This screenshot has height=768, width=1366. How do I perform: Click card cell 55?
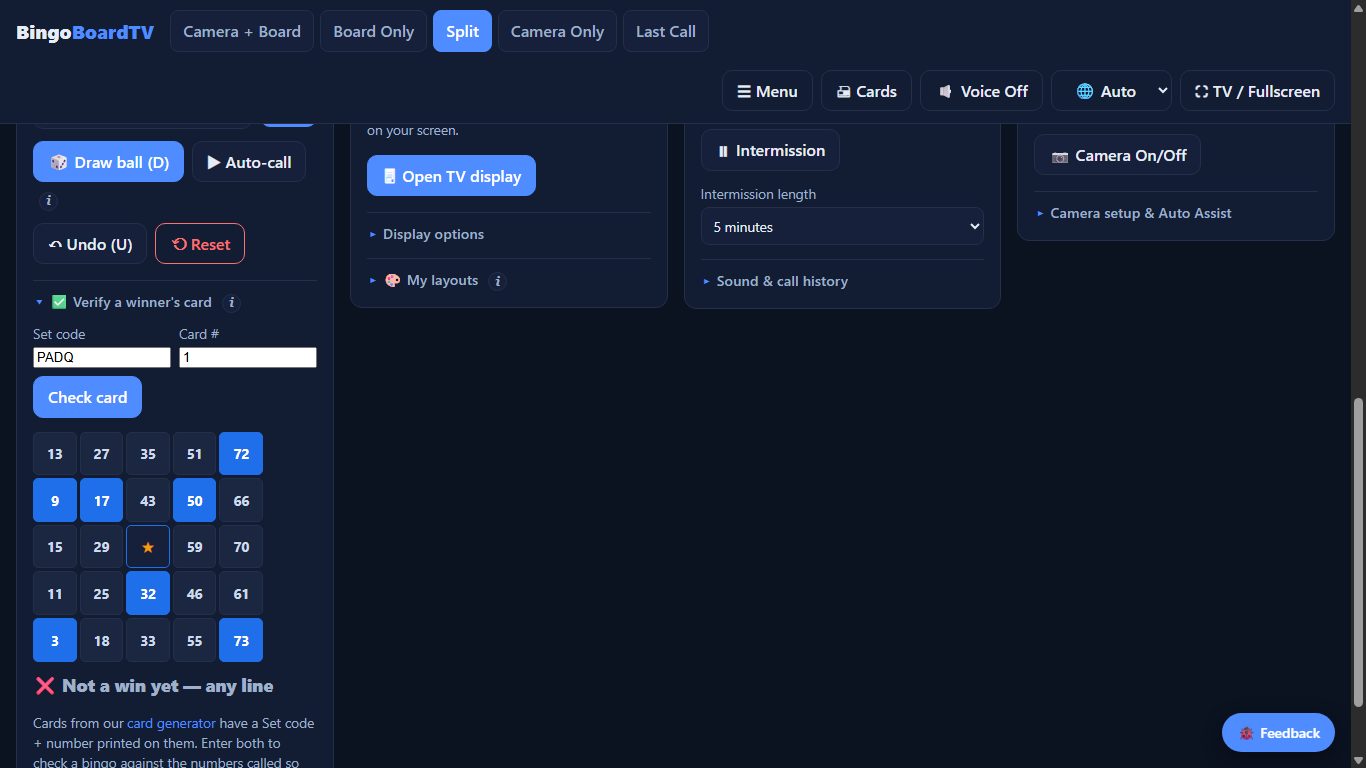[194, 640]
